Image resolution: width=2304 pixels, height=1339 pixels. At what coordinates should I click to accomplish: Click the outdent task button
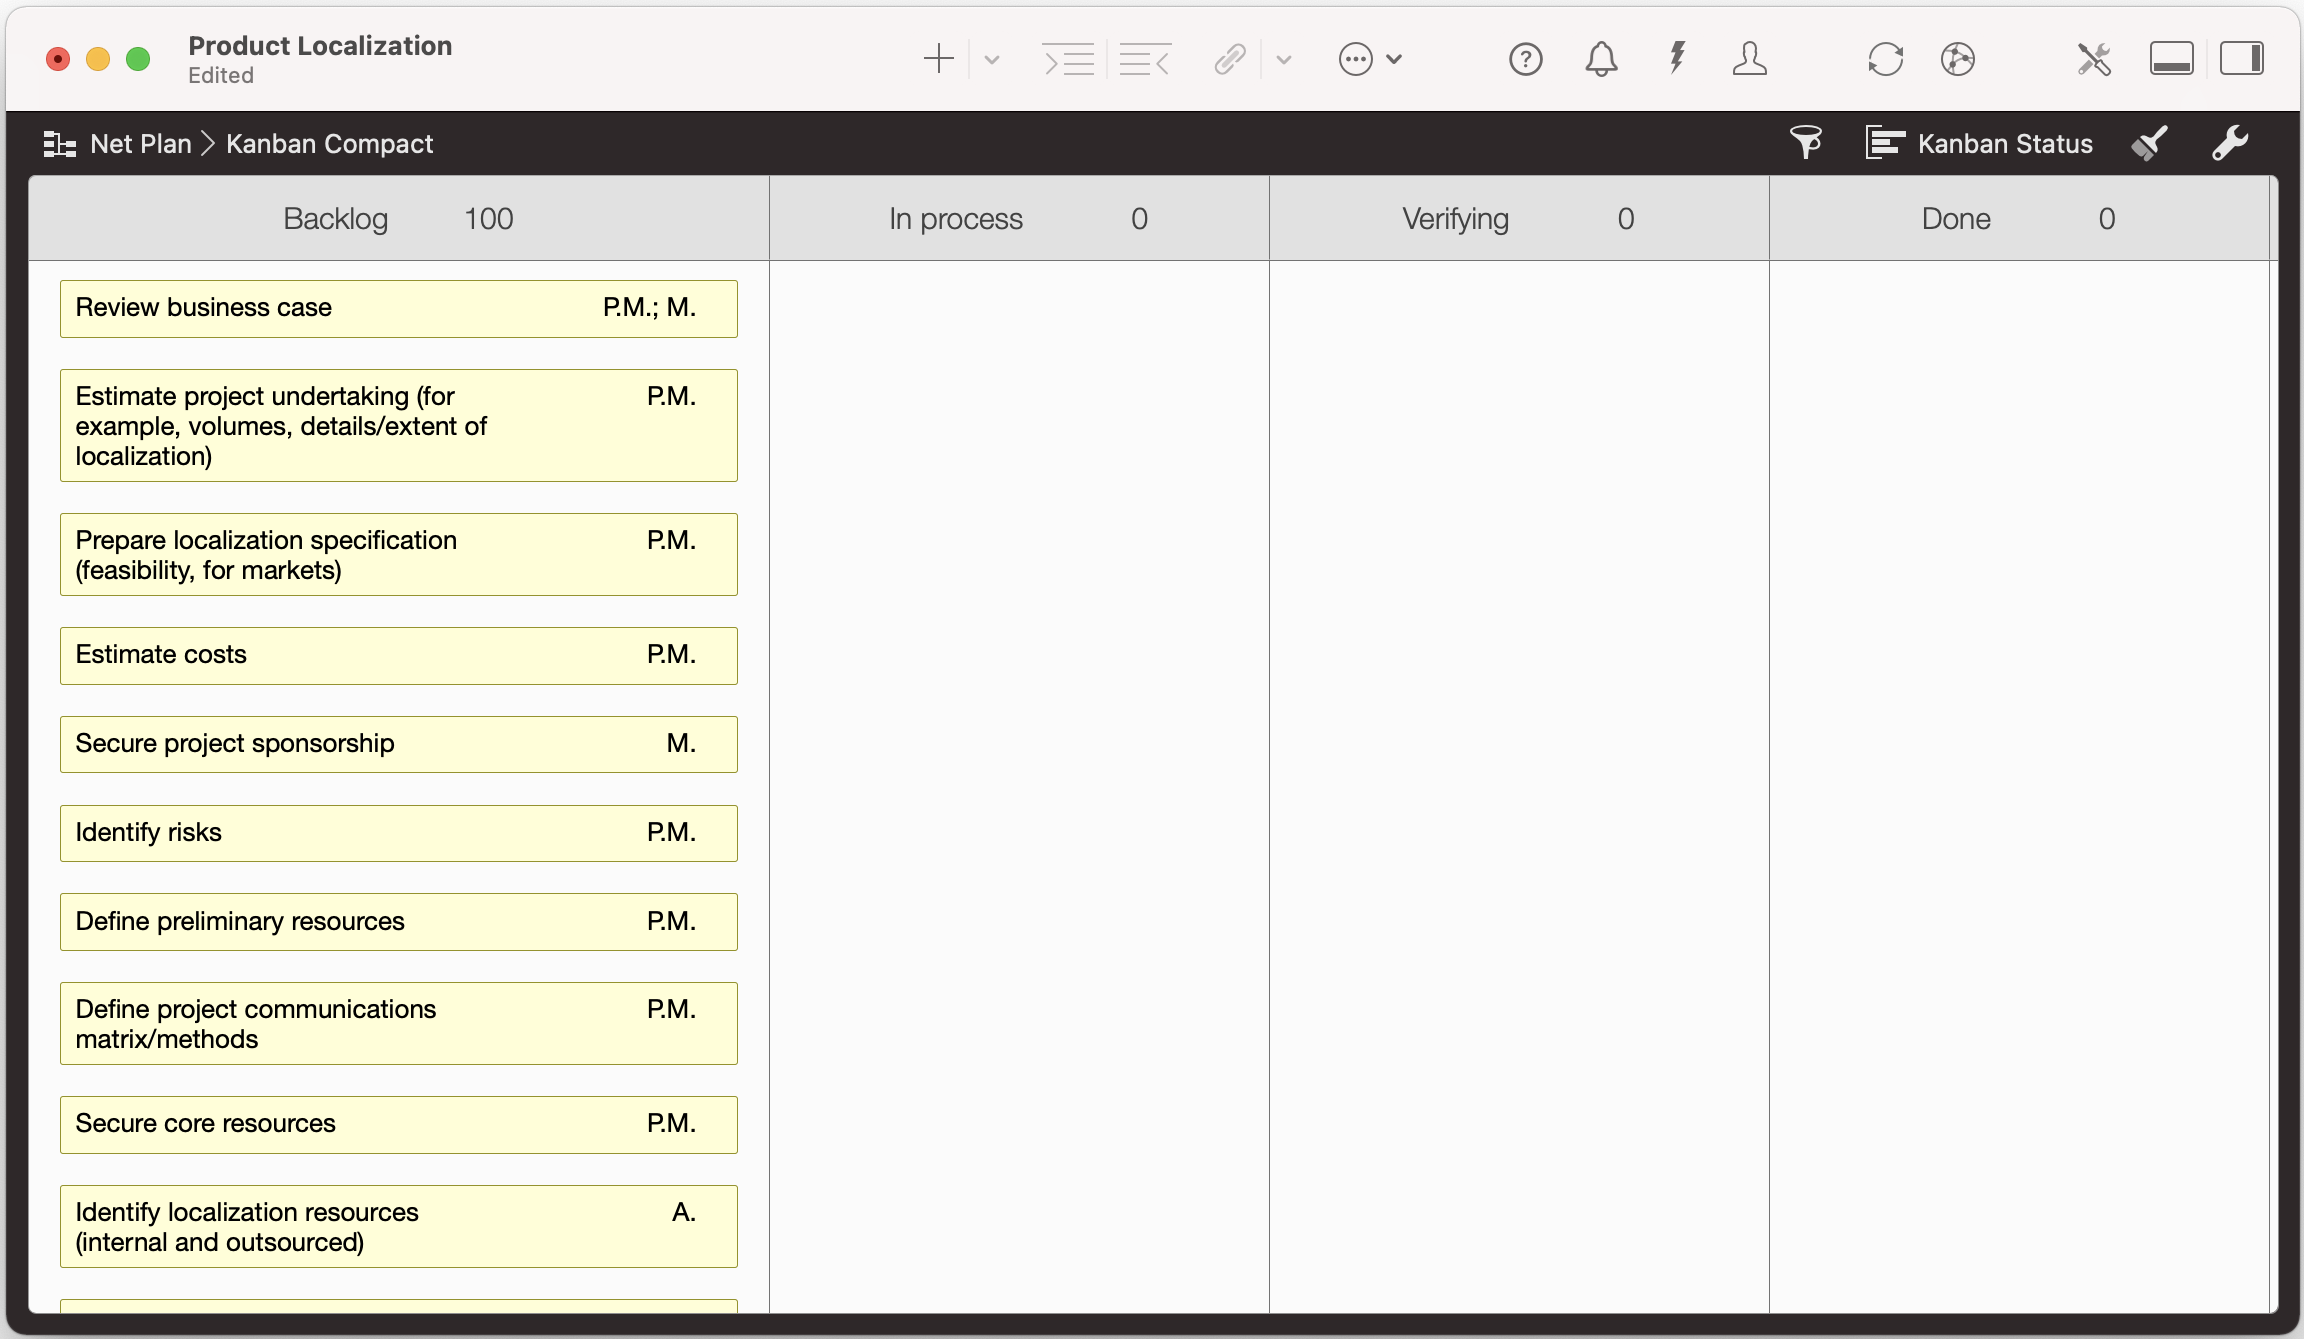pyautogui.click(x=1145, y=59)
